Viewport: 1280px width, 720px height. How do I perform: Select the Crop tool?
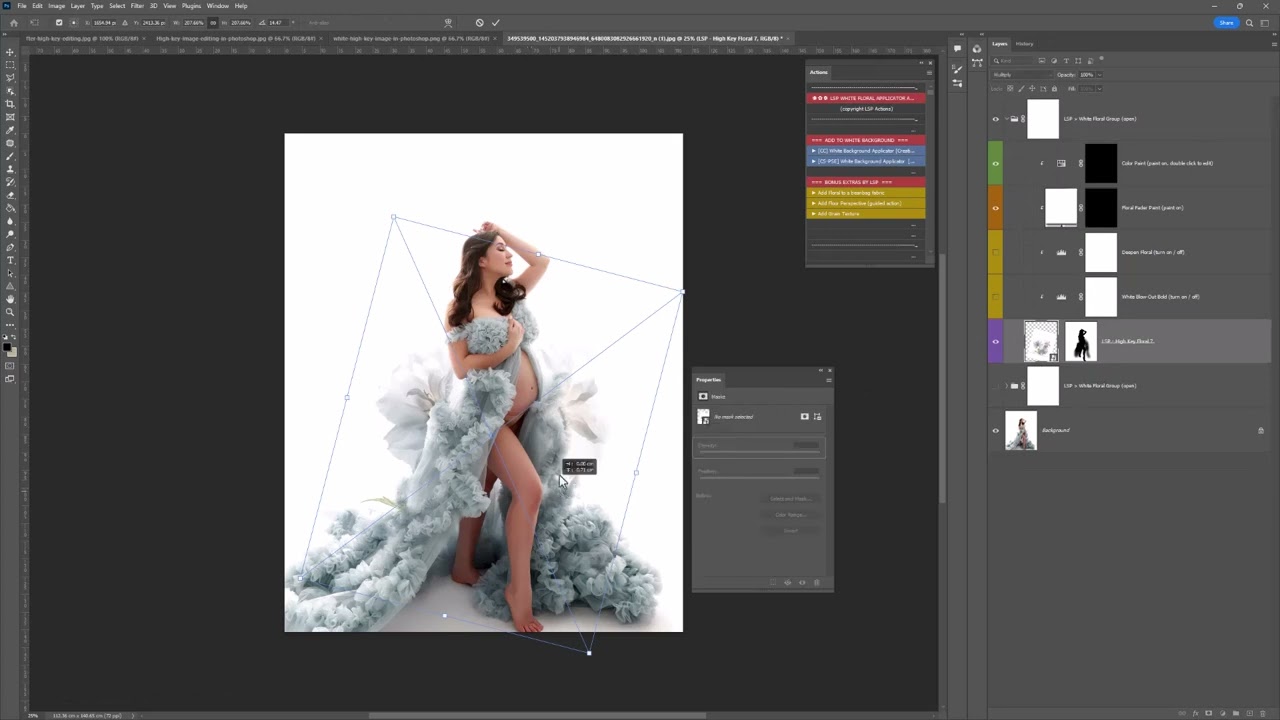[x=10, y=104]
